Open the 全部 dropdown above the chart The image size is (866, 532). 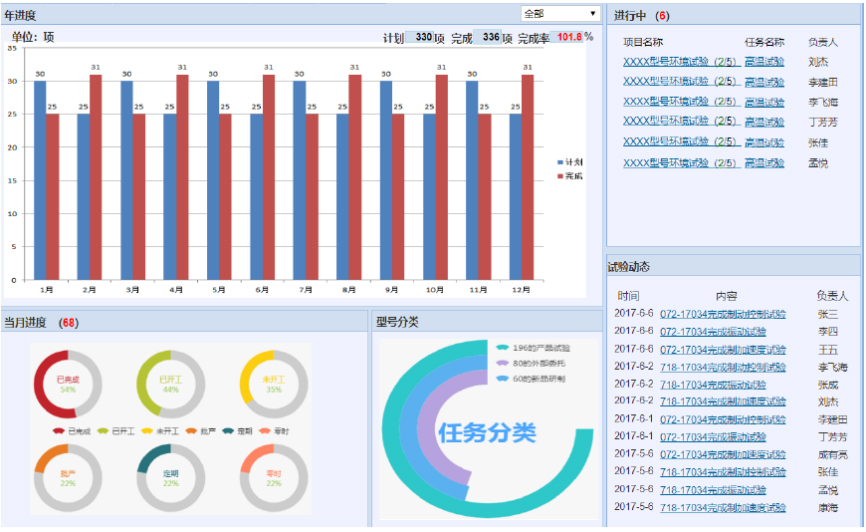(560, 14)
